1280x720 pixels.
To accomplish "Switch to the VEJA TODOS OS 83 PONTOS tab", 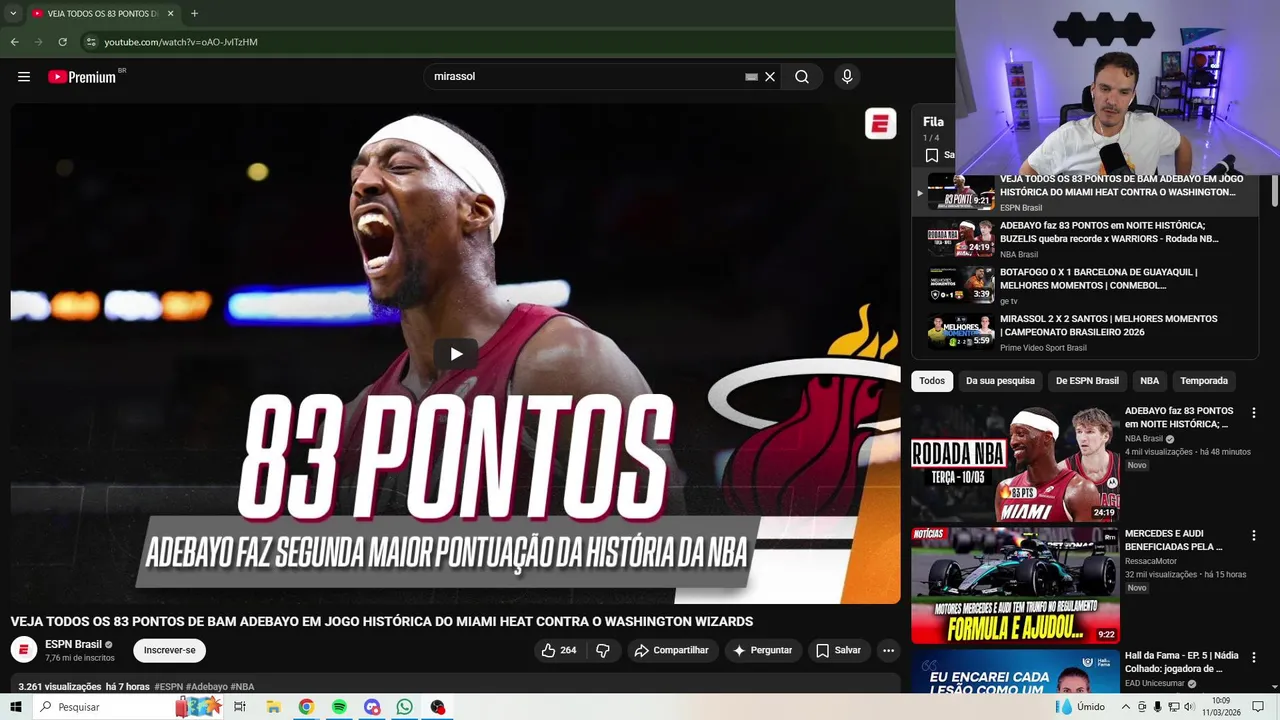I will [103, 13].
